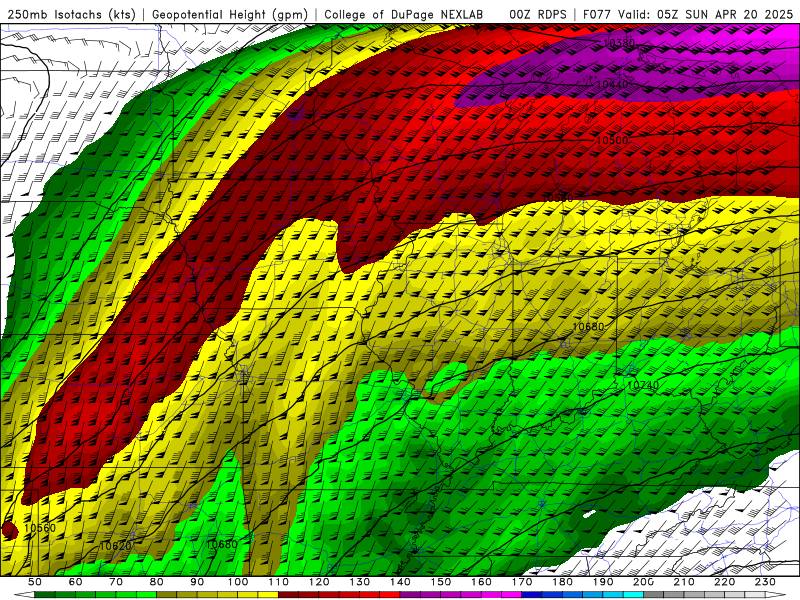This screenshot has height=600, width=800.
Task: Click the 70 value on the color scale
Action: (116, 582)
